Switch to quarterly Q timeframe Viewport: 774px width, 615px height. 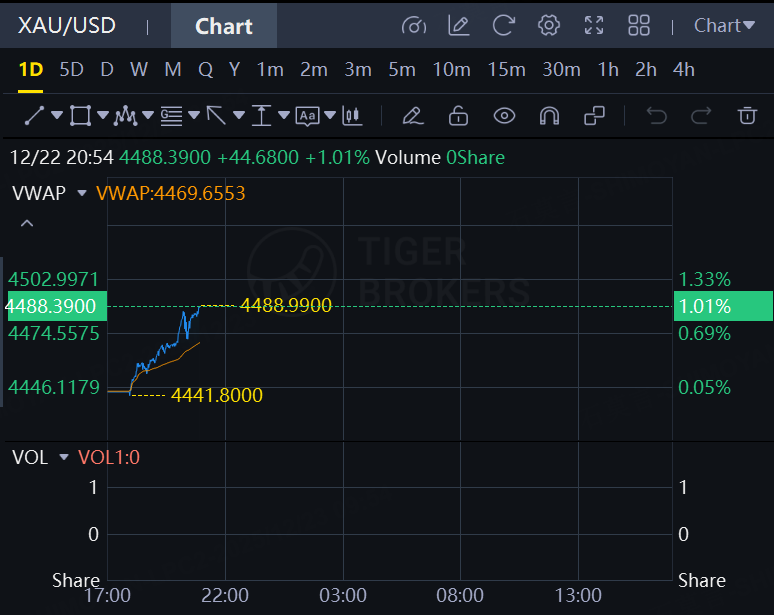pos(205,70)
